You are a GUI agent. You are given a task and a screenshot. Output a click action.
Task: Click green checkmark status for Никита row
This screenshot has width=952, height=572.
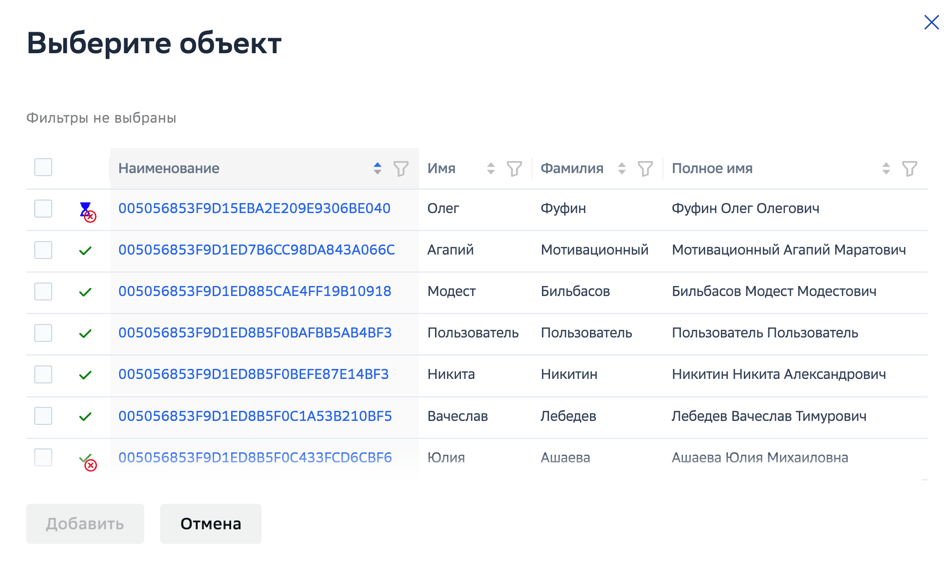pos(86,375)
